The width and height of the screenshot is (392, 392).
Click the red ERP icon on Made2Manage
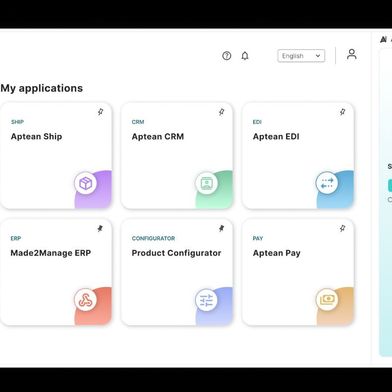coord(86,300)
